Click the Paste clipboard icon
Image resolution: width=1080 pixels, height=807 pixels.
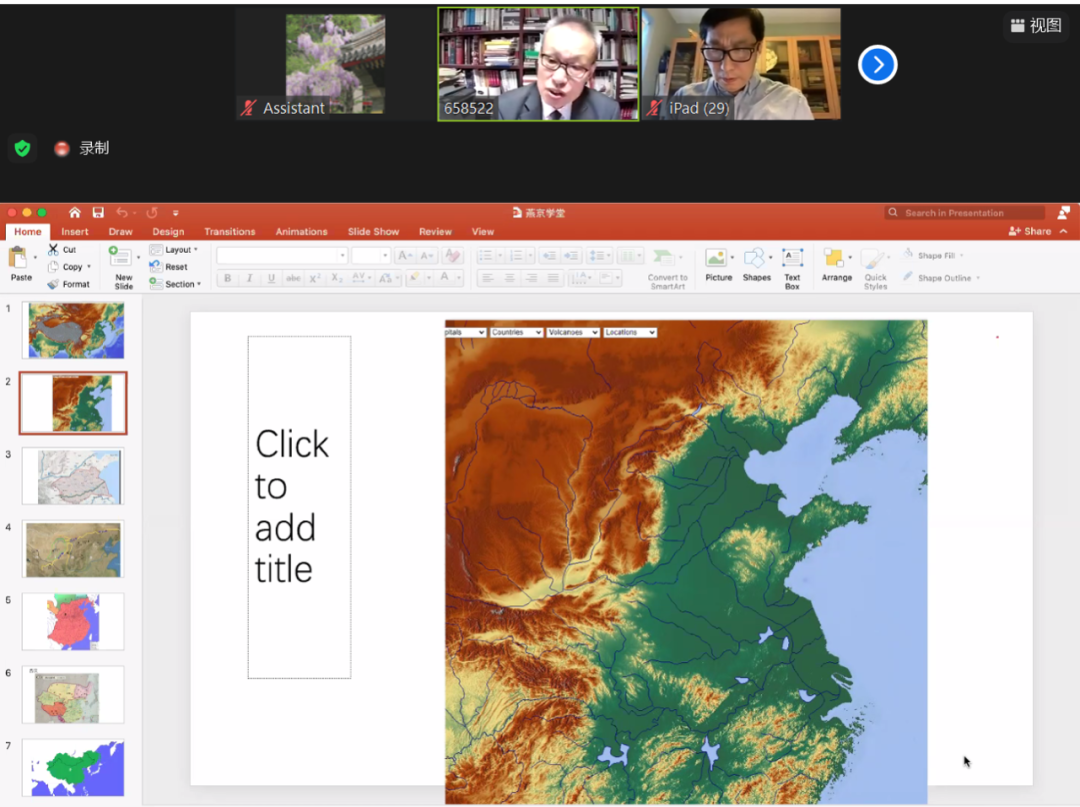click(x=19, y=259)
